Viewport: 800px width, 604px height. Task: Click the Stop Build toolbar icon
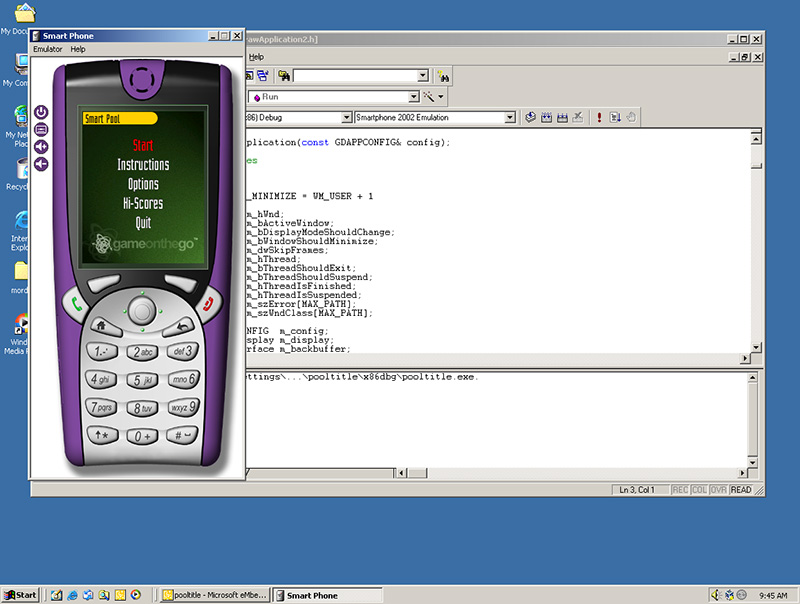(x=578, y=117)
